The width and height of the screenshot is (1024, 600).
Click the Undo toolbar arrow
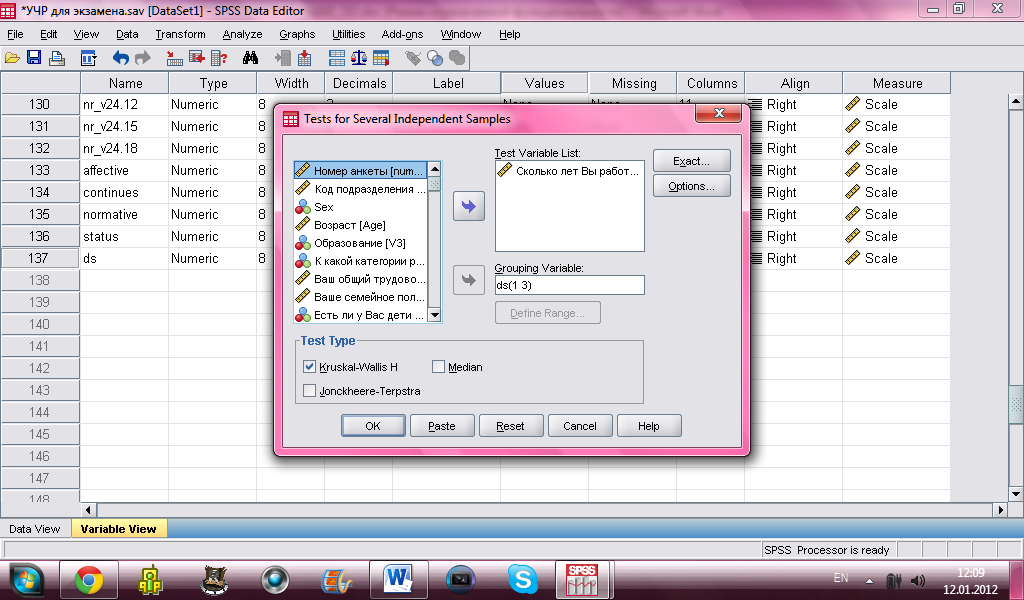pos(121,58)
